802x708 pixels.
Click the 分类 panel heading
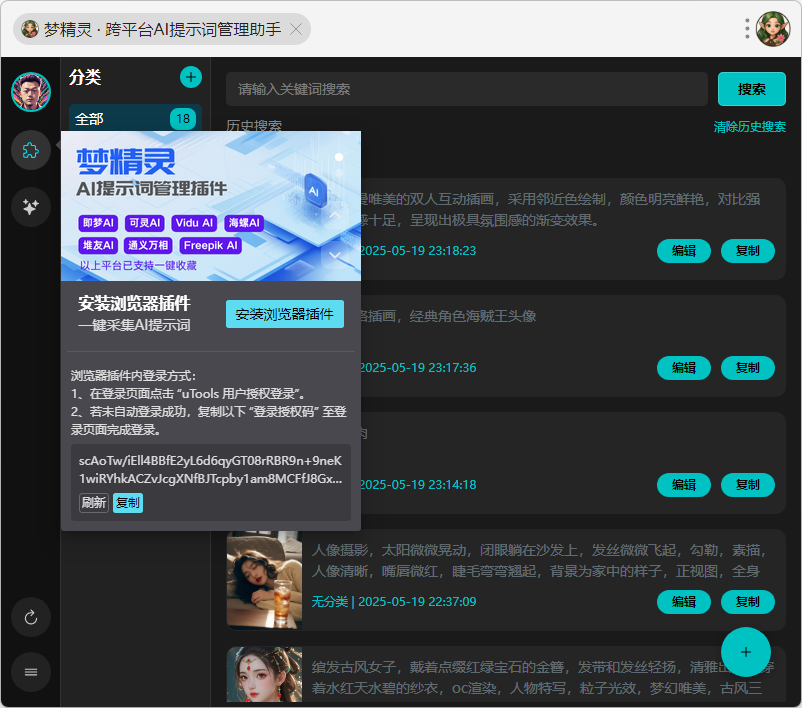click(x=85, y=77)
